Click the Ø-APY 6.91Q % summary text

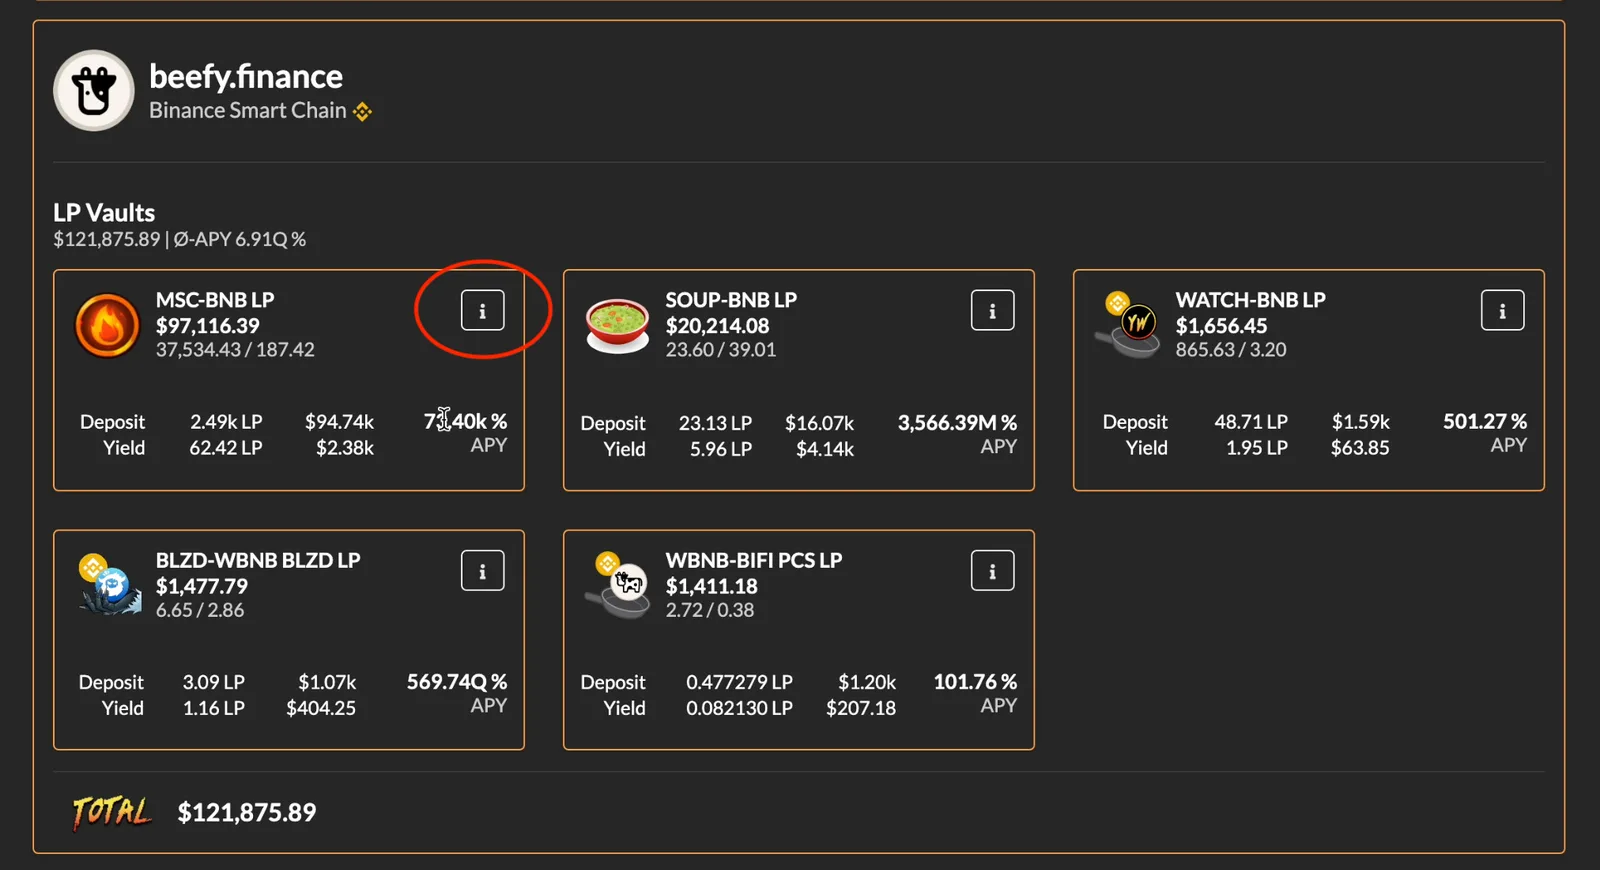pyautogui.click(x=240, y=239)
